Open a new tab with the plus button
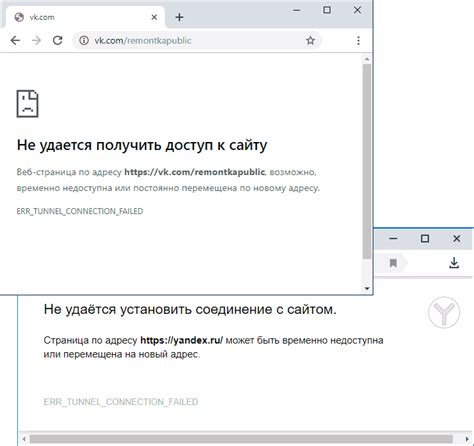 click(x=179, y=17)
